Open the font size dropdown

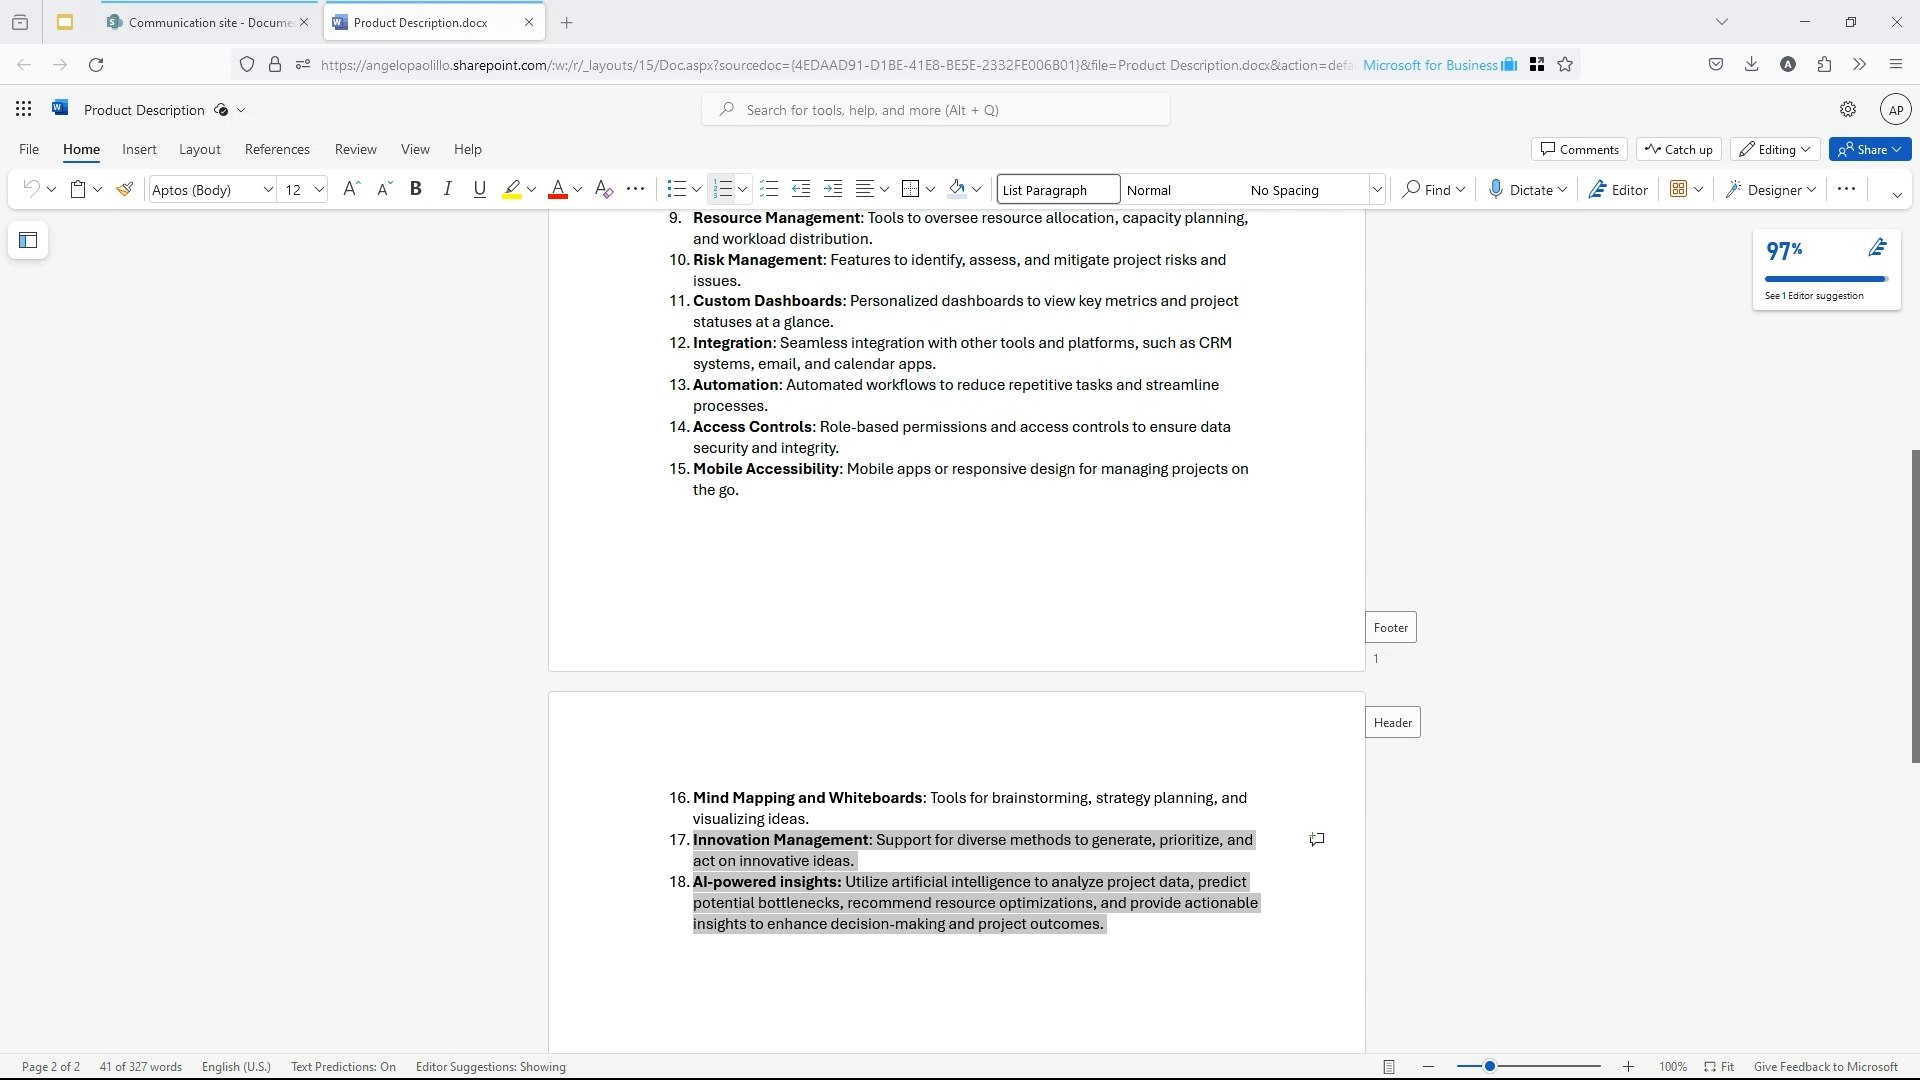319,190
